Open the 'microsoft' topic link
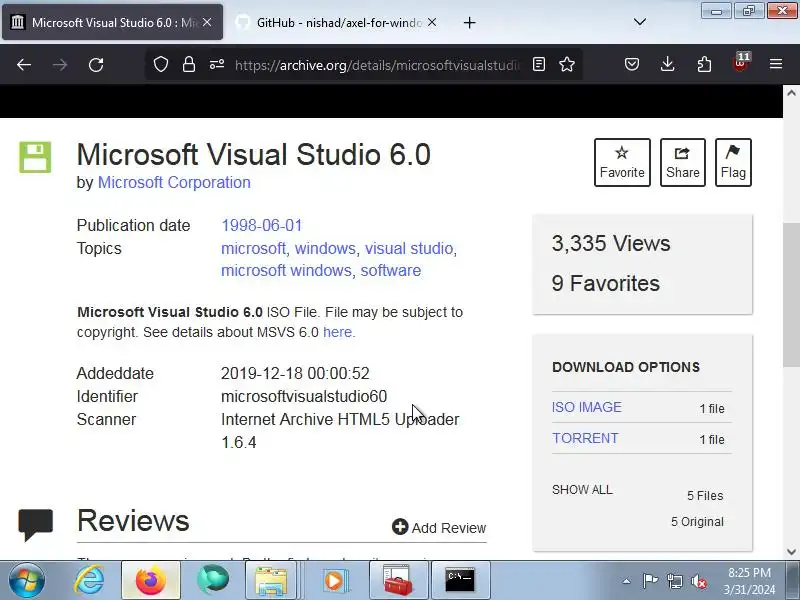 253,248
